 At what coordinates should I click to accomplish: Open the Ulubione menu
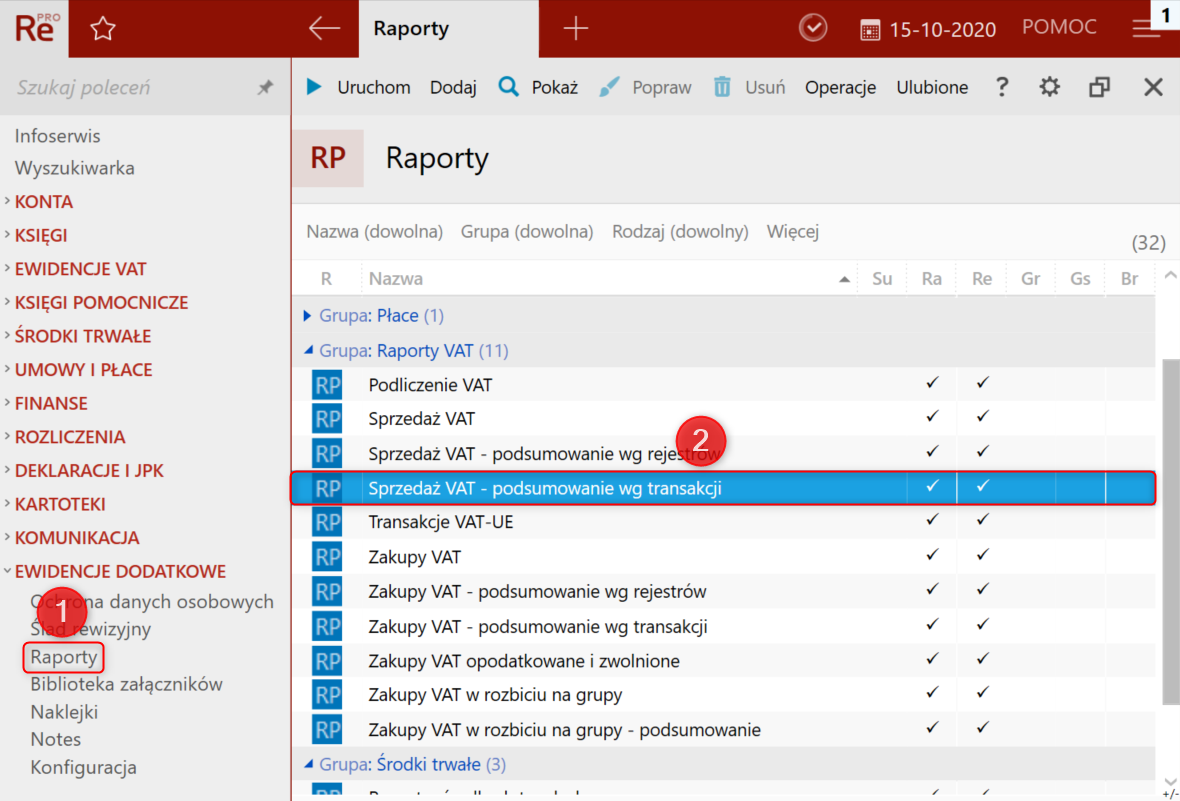(x=932, y=87)
